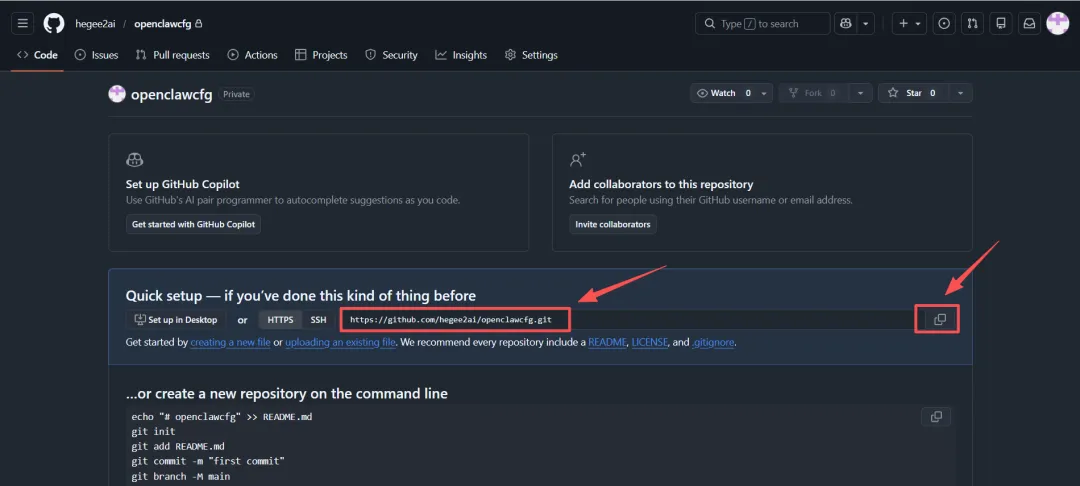
Task: Click 'git branch -M main' command text
Action: 180,476
